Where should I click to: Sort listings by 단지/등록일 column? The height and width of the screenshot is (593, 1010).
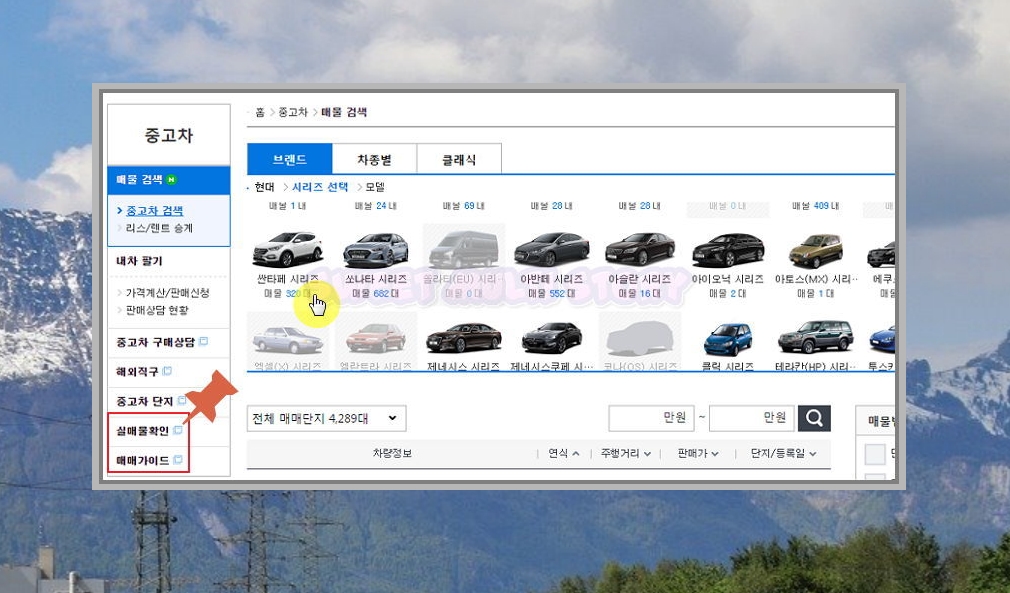[x=783, y=453]
